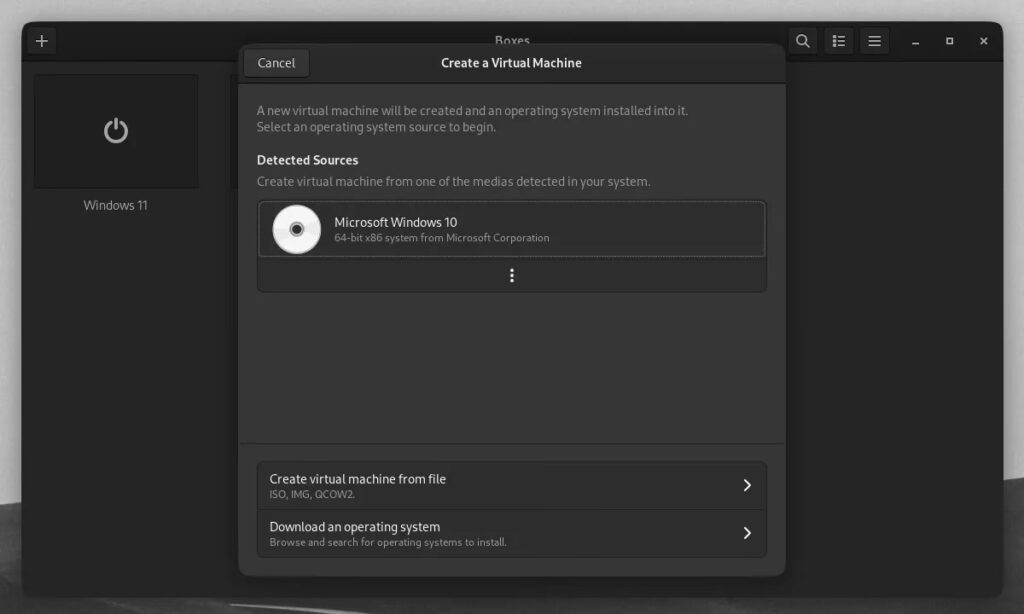Viewport: 1024px width, 614px height.
Task: Click the chevron beside Create virtual machine from file
Action: 747,485
